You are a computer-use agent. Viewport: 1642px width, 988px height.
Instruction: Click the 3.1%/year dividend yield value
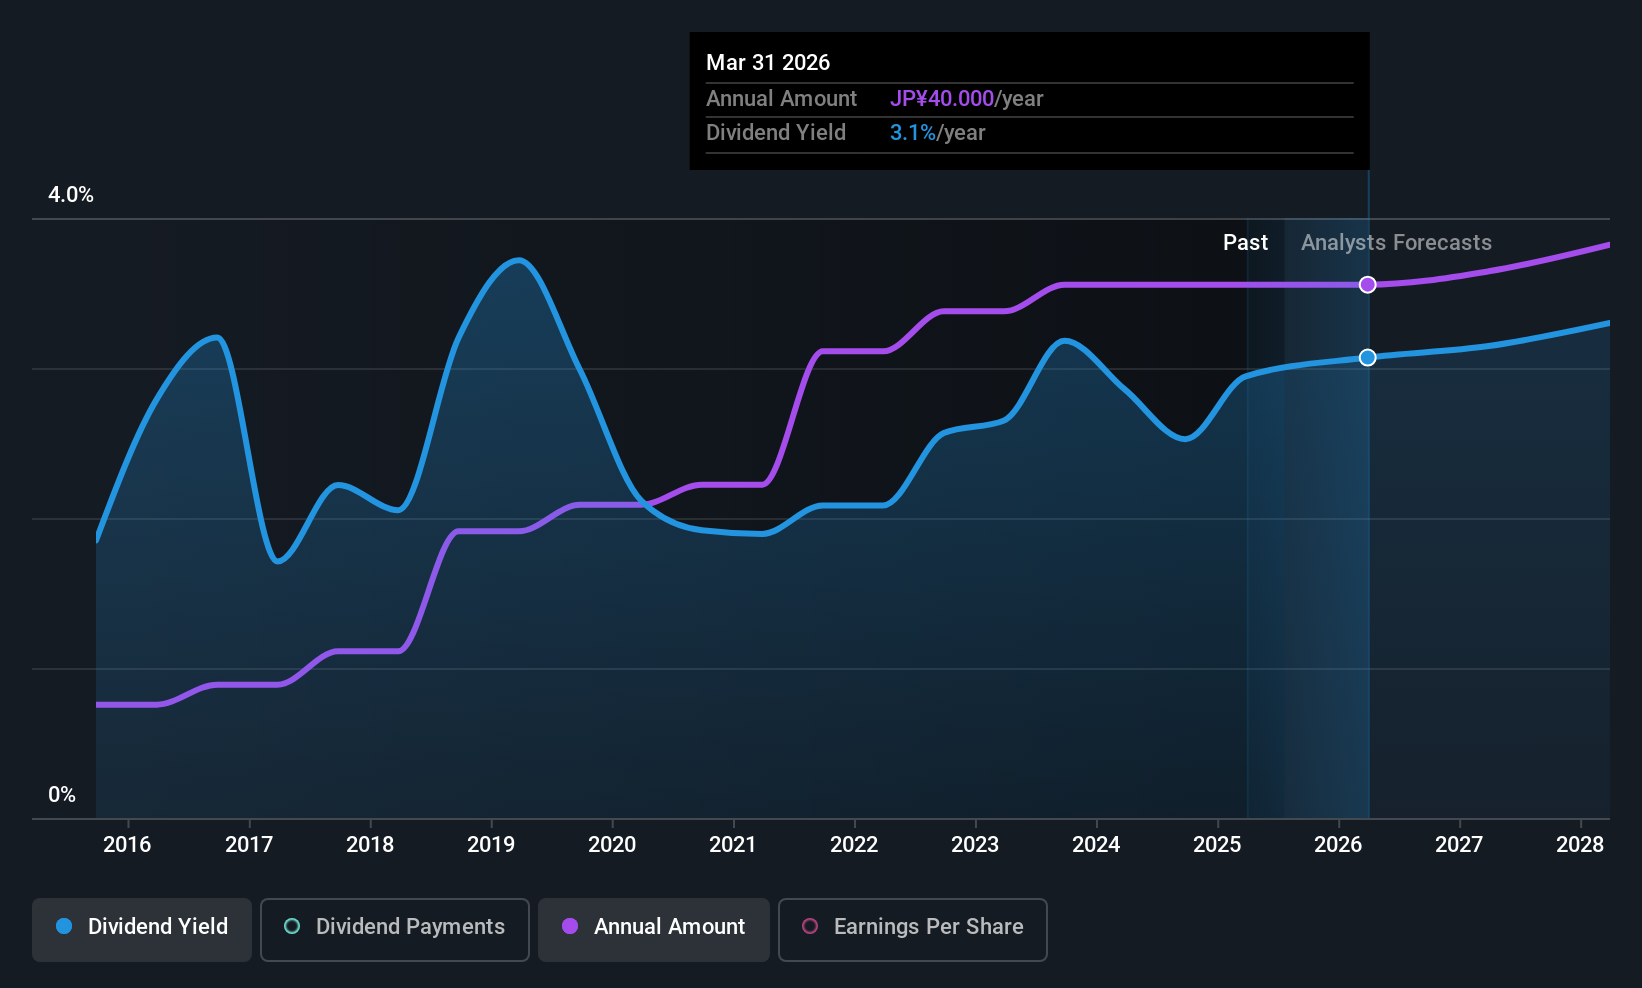tap(937, 133)
